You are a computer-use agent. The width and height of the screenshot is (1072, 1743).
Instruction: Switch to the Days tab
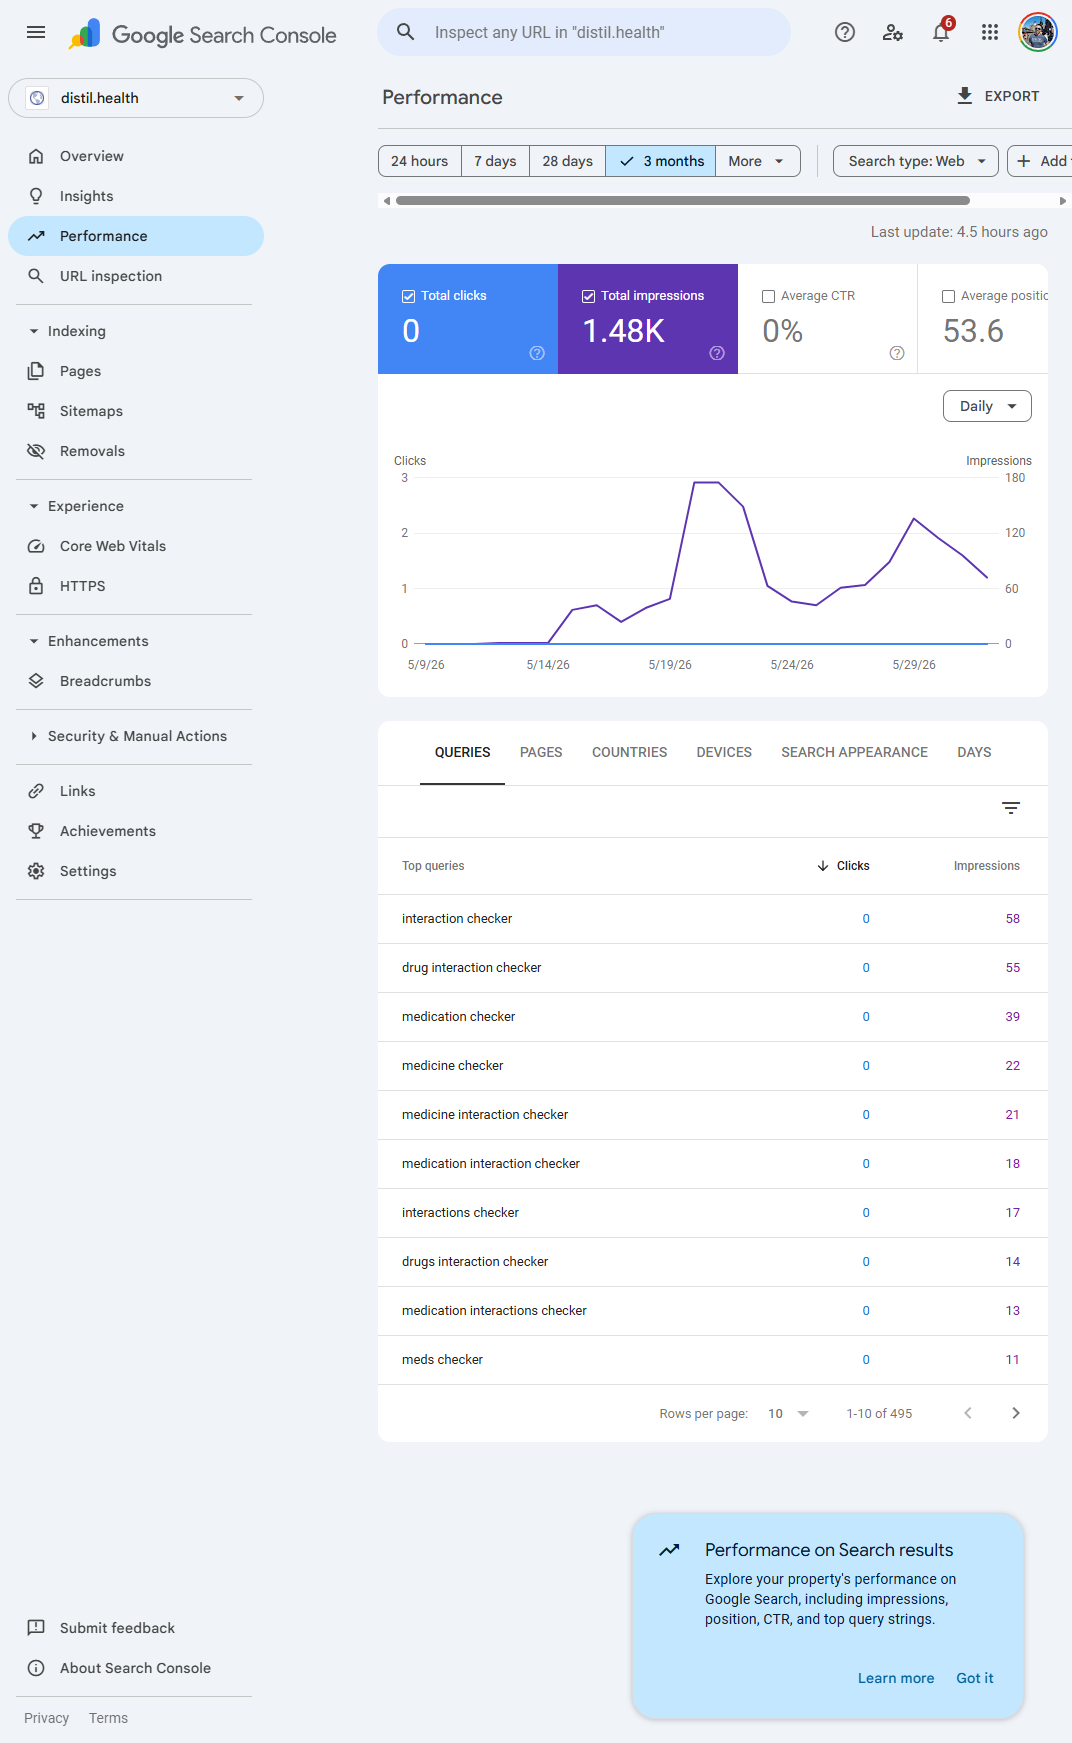[974, 752]
